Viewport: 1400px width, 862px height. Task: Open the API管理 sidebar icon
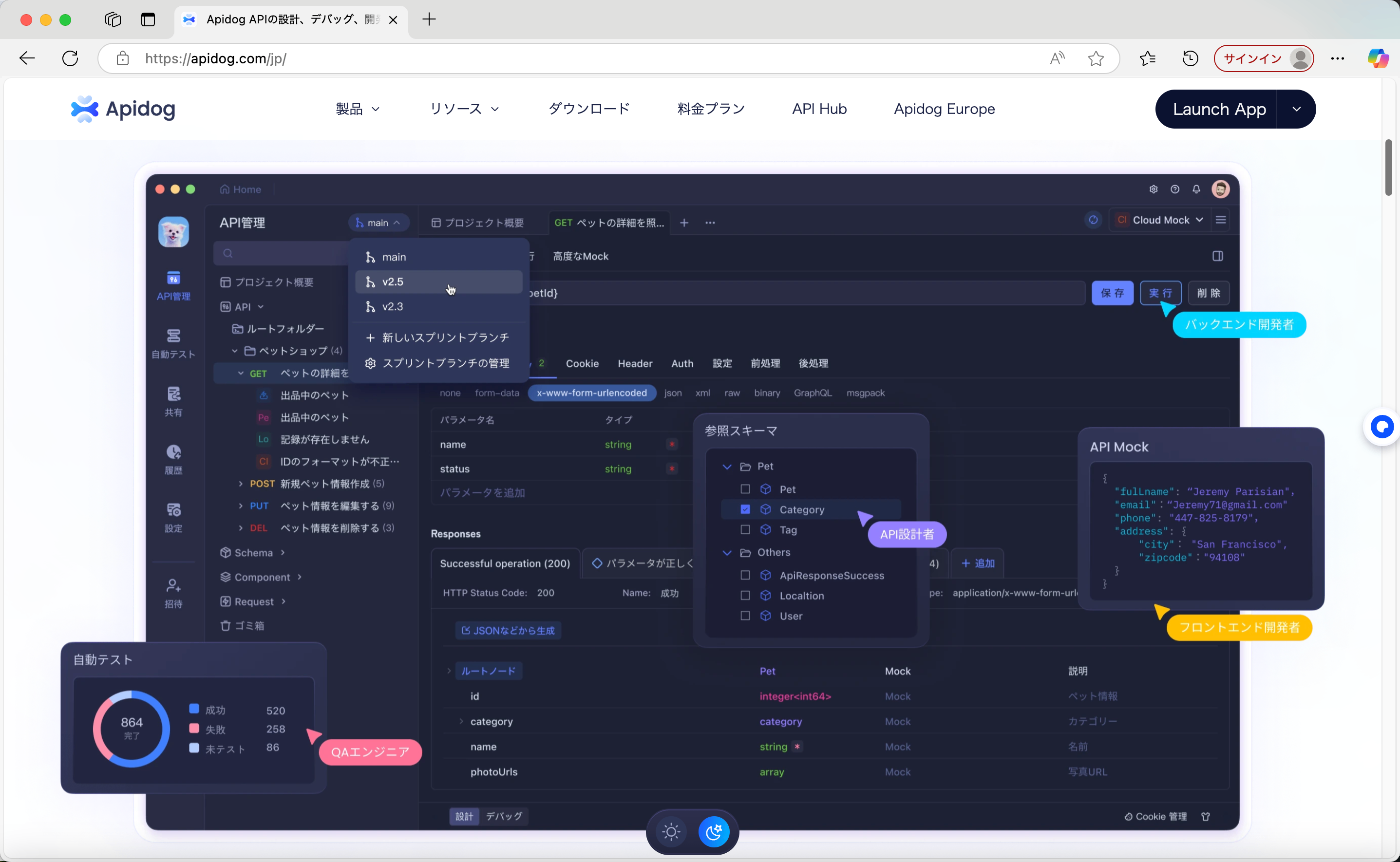(x=174, y=285)
